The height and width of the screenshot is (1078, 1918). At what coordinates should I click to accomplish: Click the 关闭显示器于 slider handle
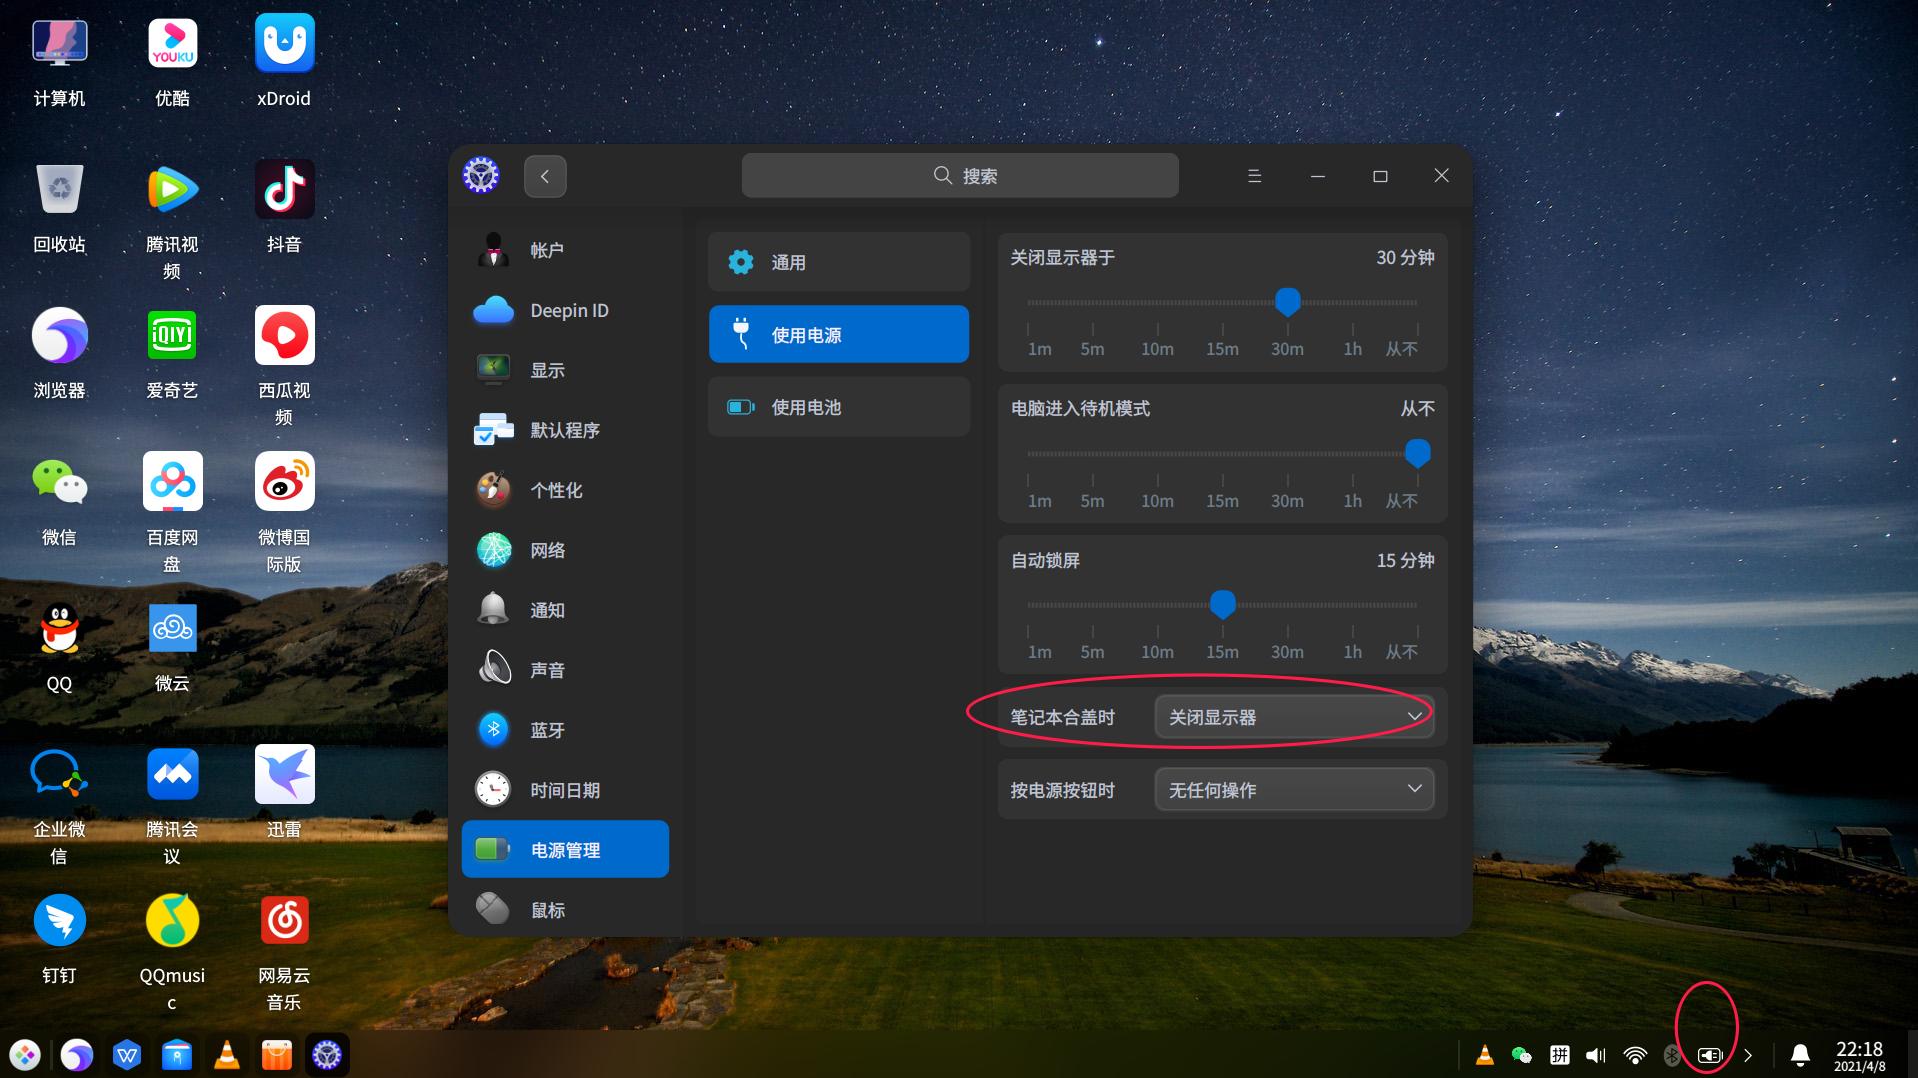(1288, 301)
